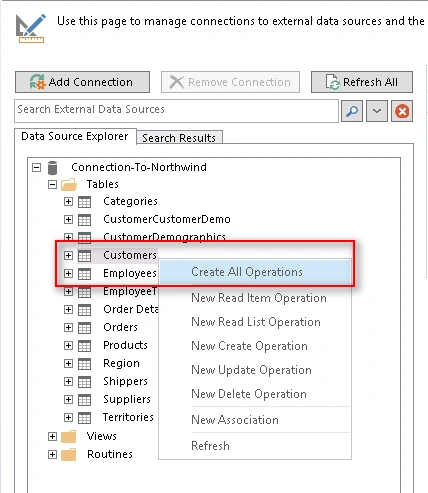This screenshot has height=493, width=428.
Task: Click the Categories table icon
Action: click(x=84, y=202)
